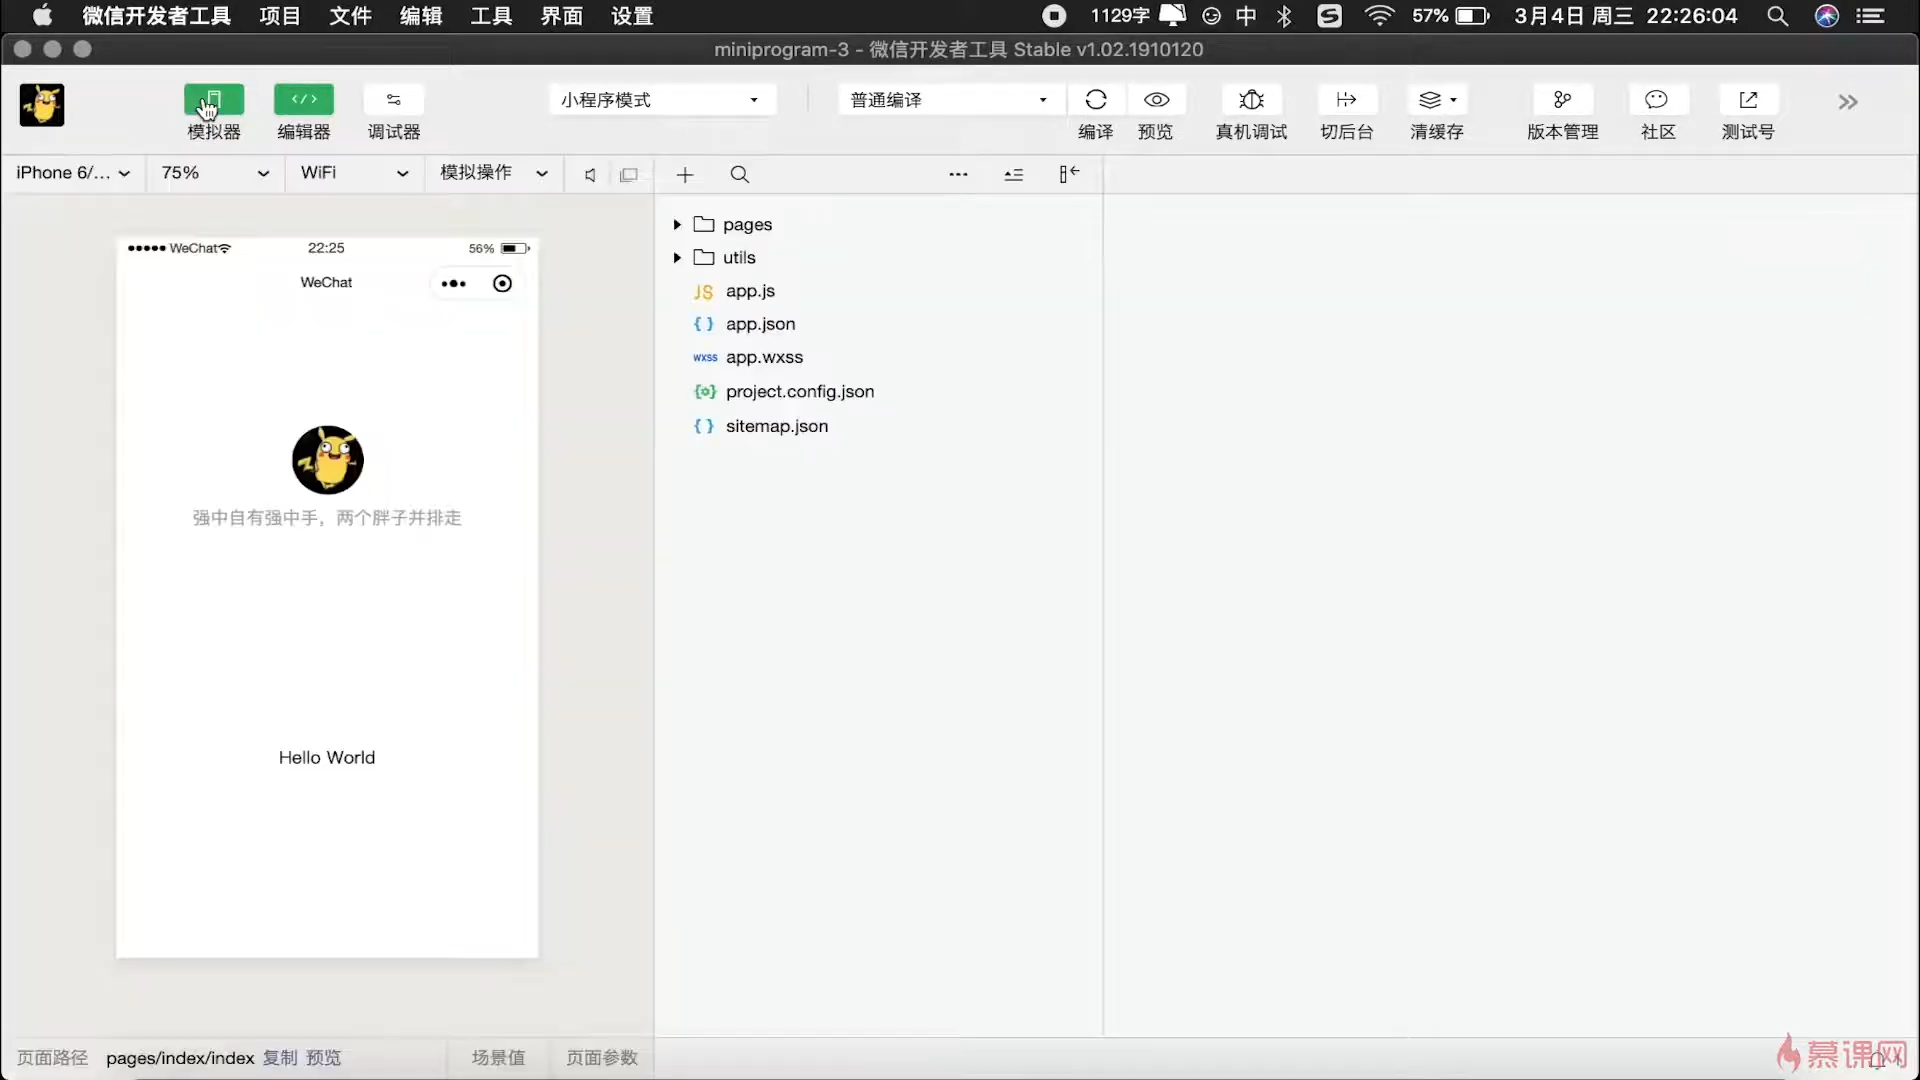The width and height of the screenshot is (1920, 1080).
Task: Open 版本管理 version control
Action: (1562, 100)
